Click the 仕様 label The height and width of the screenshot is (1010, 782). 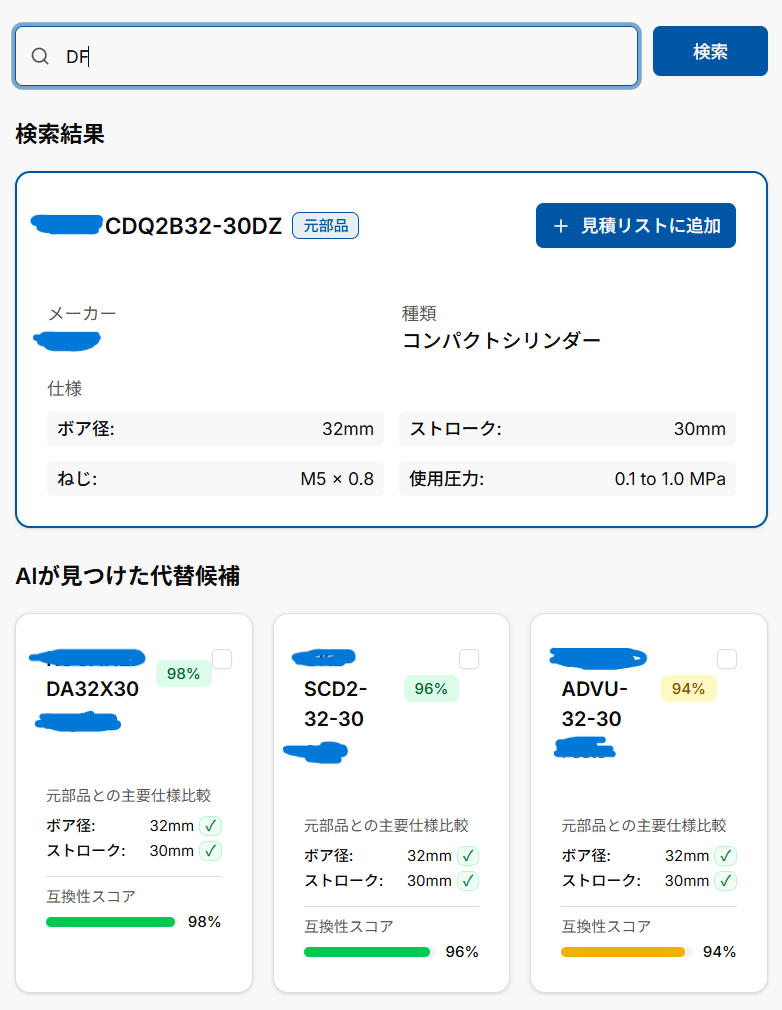pyautogui.click(x=64, y=388)
